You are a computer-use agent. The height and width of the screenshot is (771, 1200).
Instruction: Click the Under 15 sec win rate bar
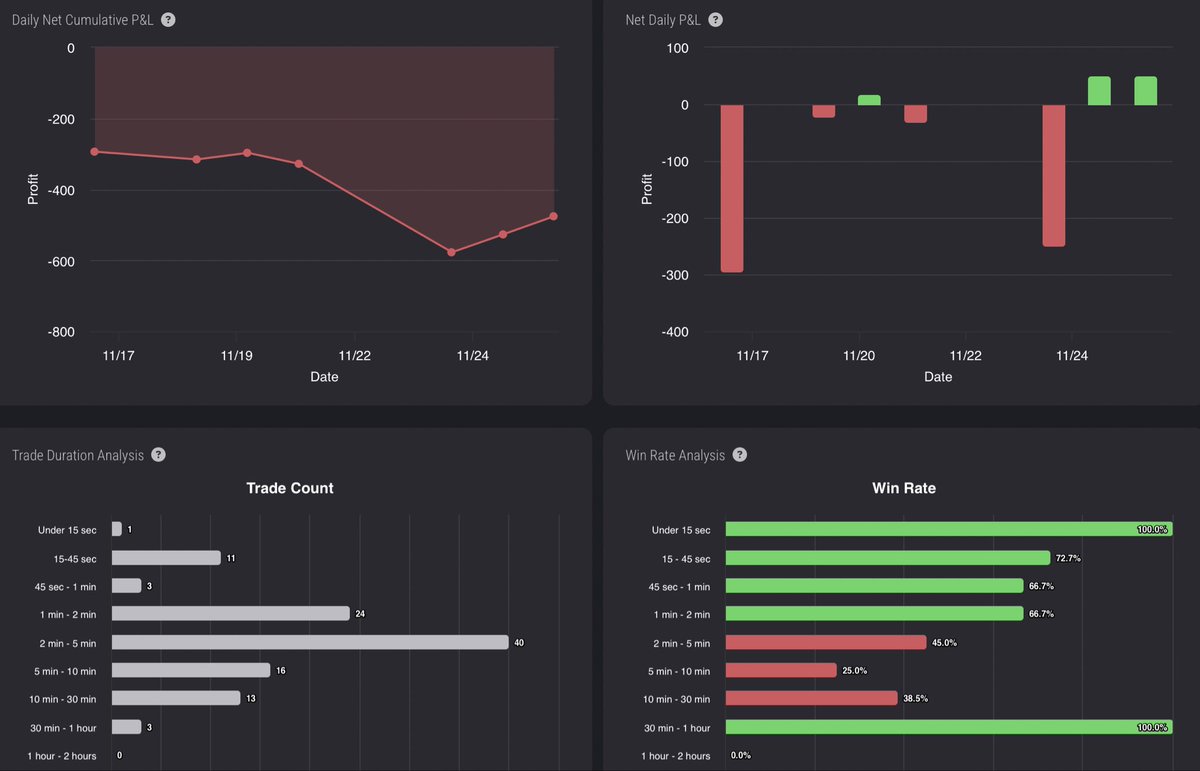tap(948, 529)
